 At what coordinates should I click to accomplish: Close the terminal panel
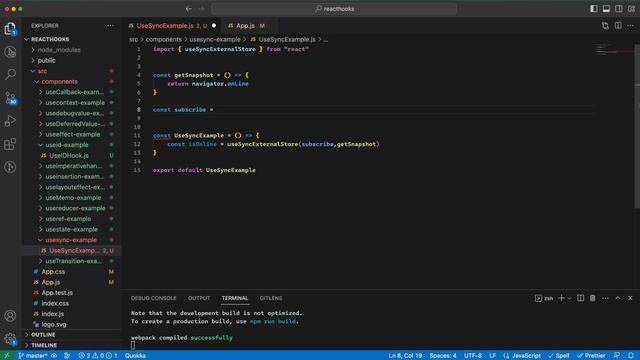(630, 298)
